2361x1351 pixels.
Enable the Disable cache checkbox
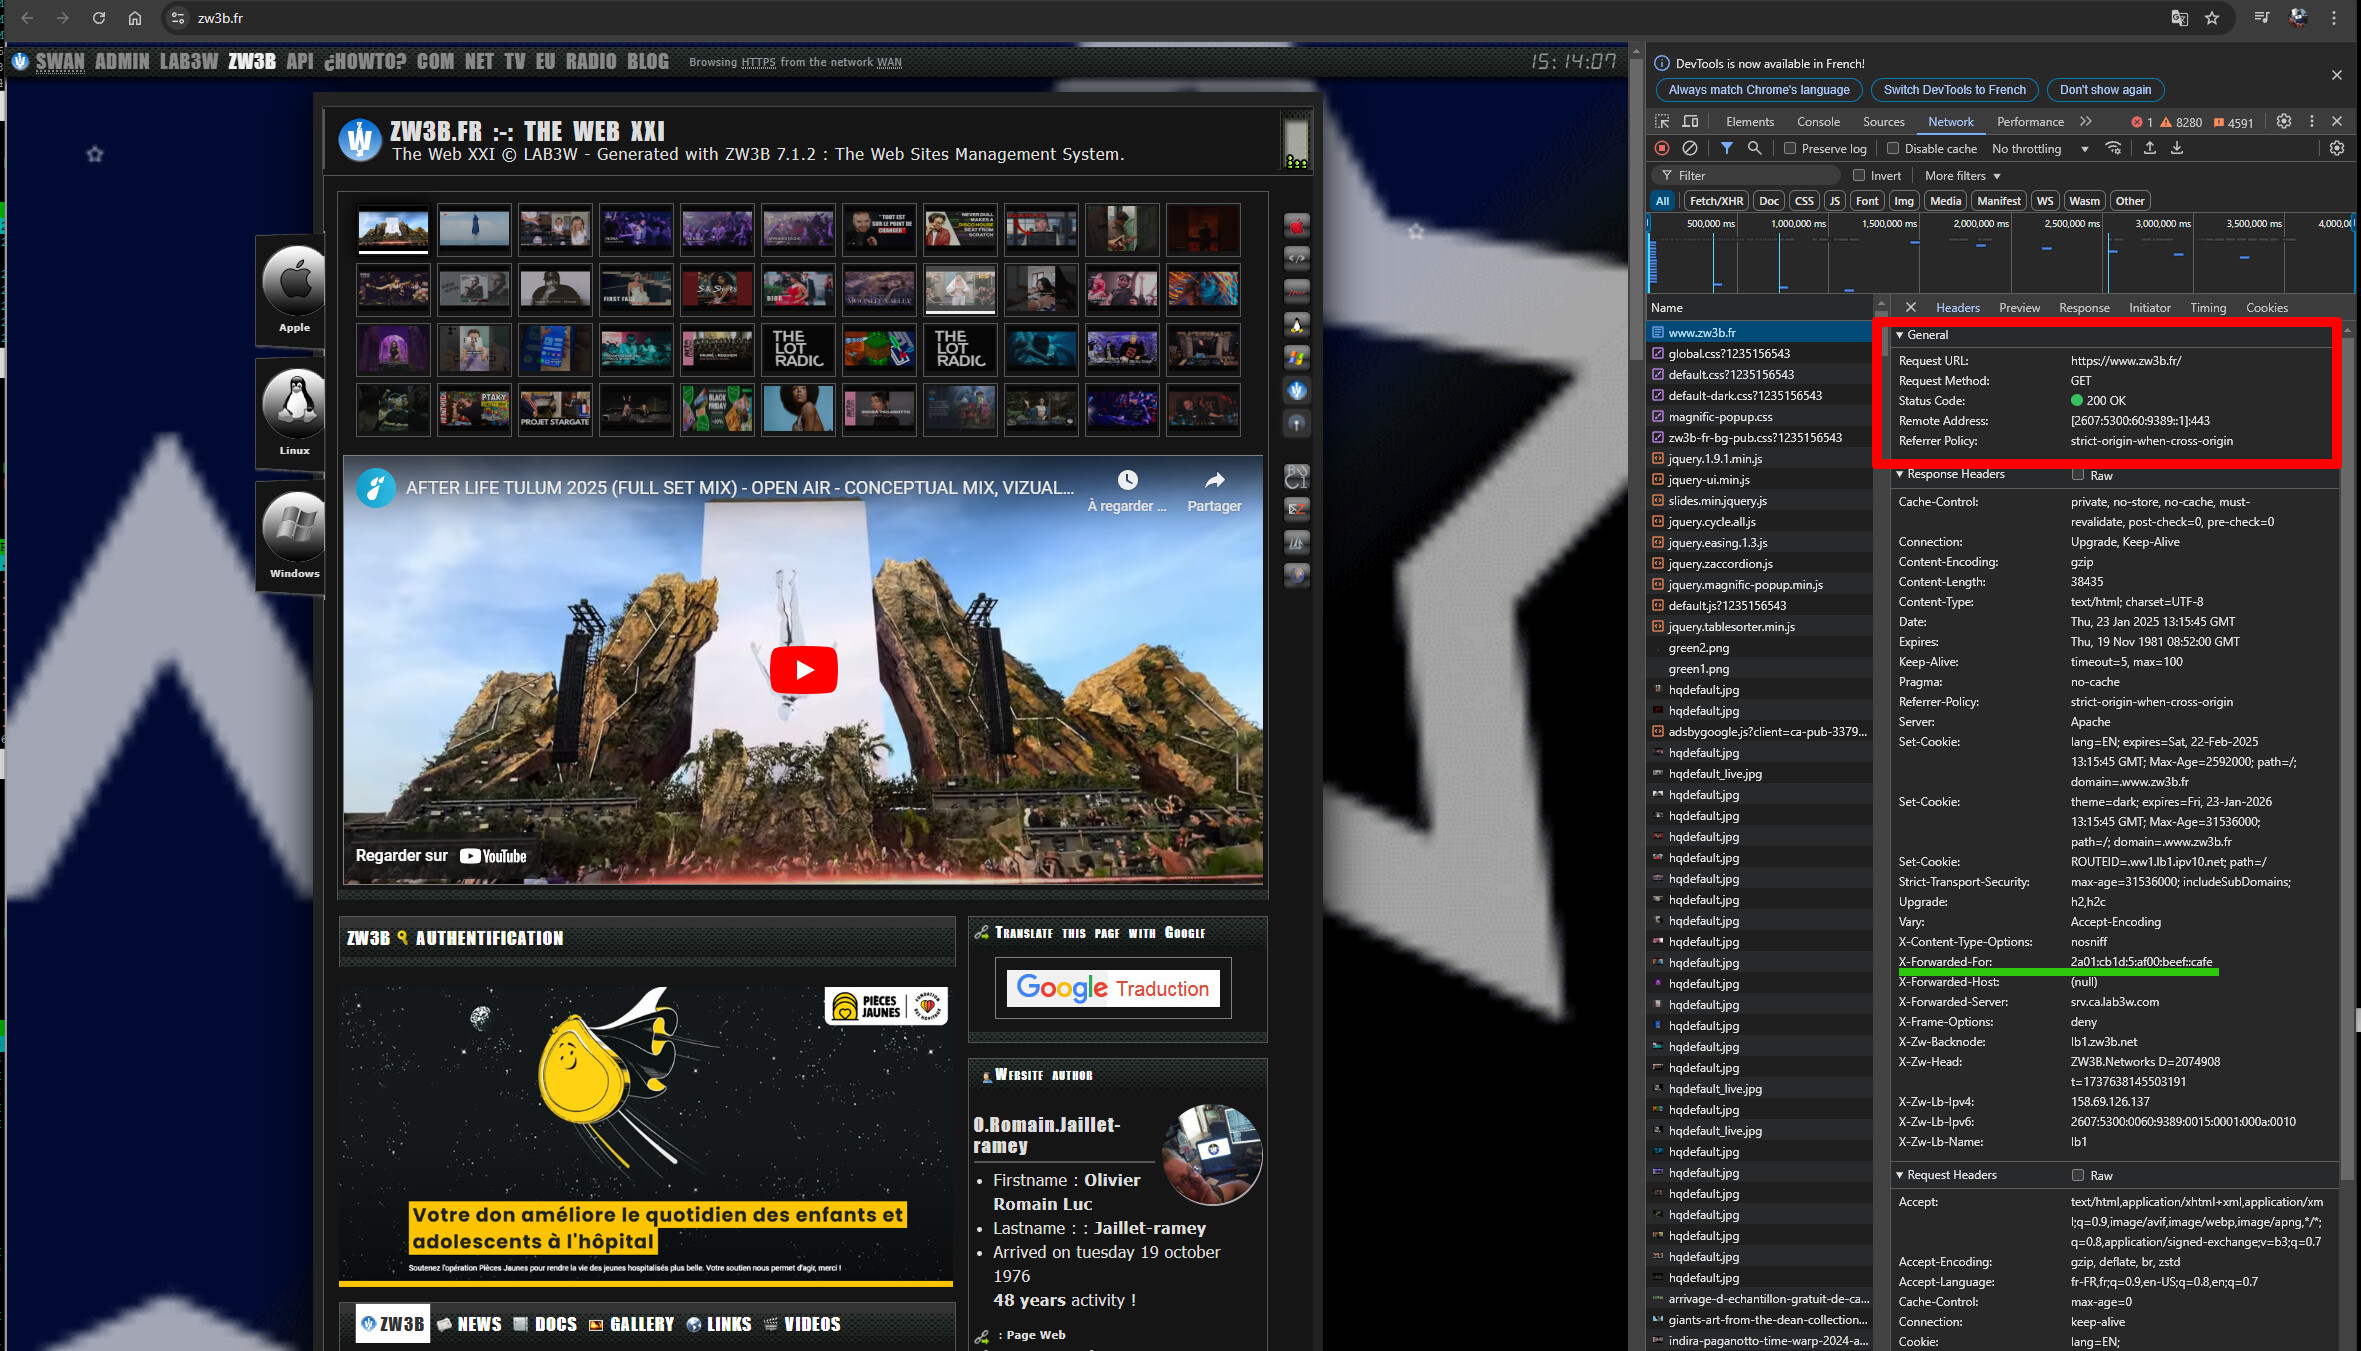coord(1892,148)
